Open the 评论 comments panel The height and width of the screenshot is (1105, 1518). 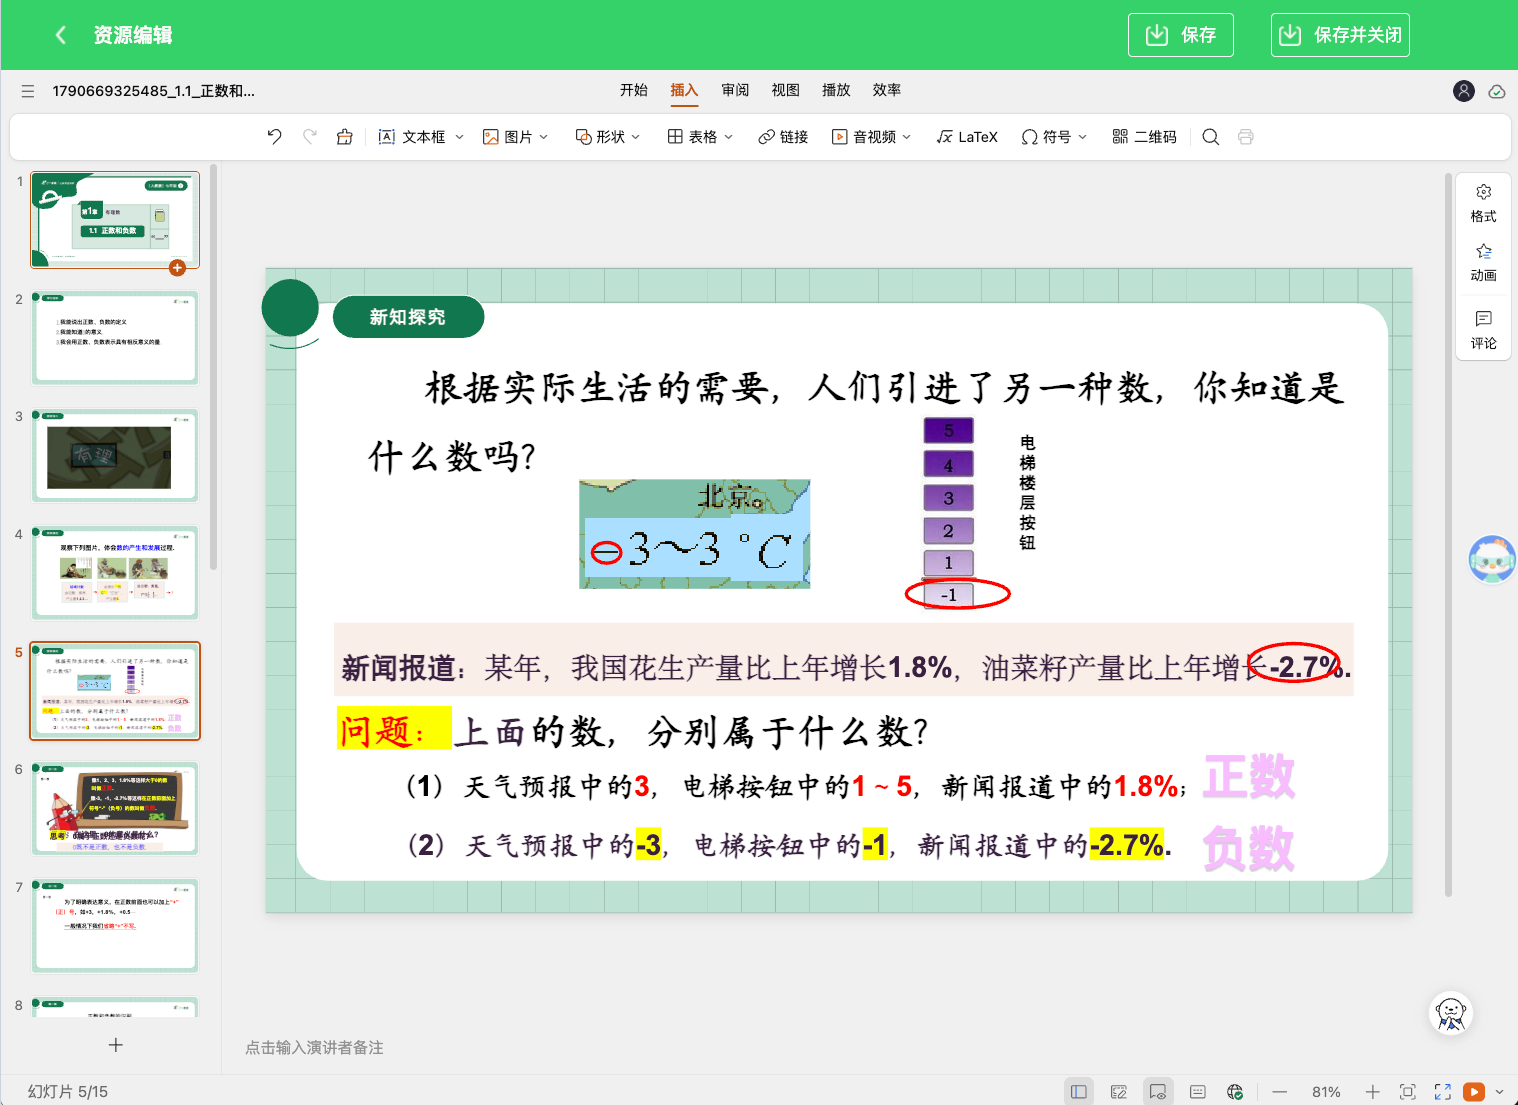click(1484, 330)
